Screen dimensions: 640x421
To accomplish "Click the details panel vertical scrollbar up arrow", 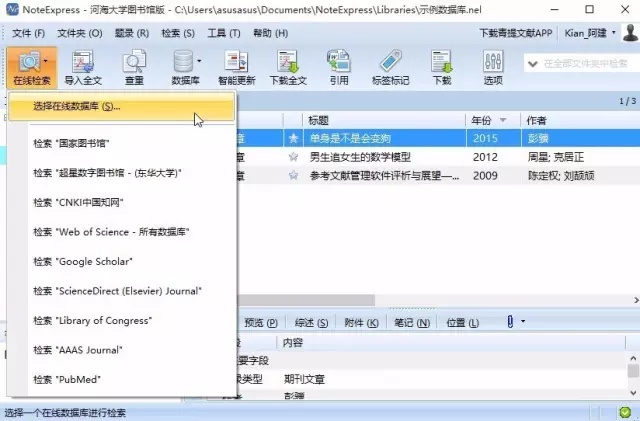I will 633,358.
